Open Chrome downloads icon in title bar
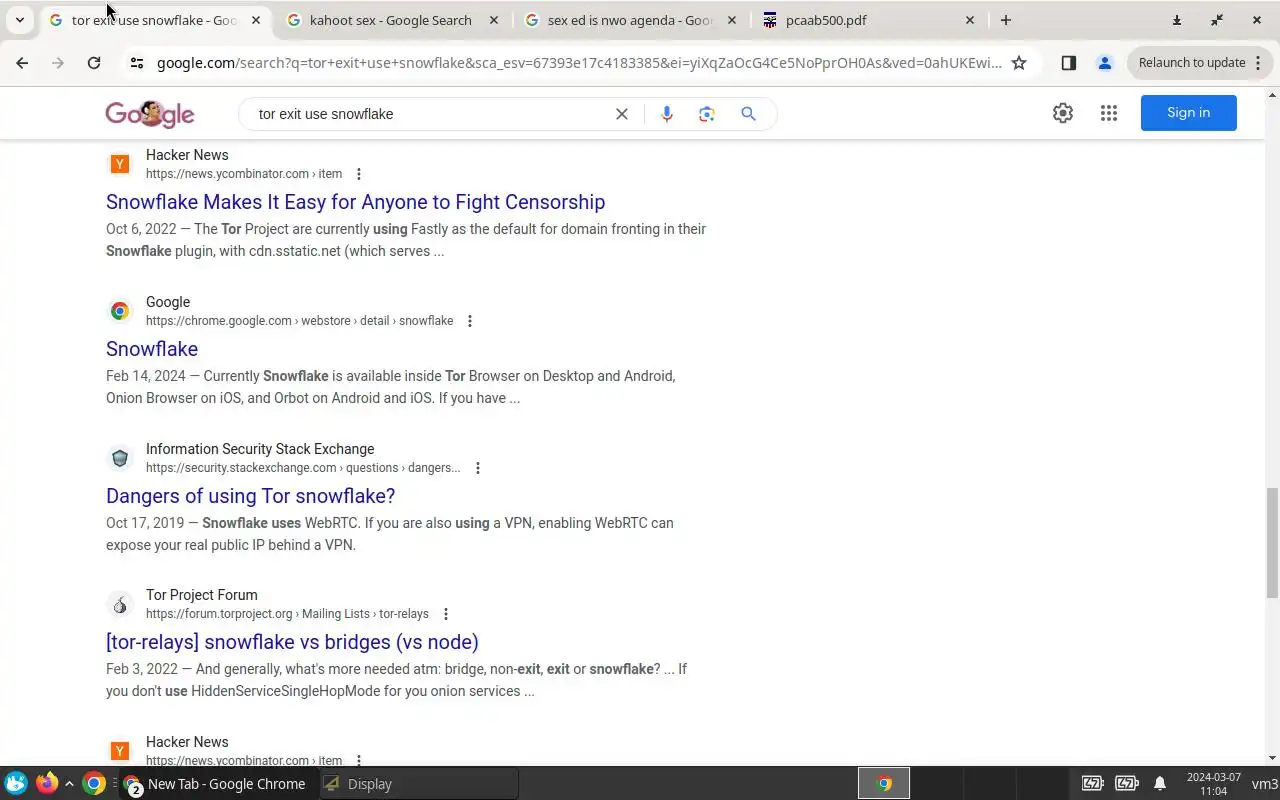The height and width of the screenshot is (800, 1280). pos(1177,20)
